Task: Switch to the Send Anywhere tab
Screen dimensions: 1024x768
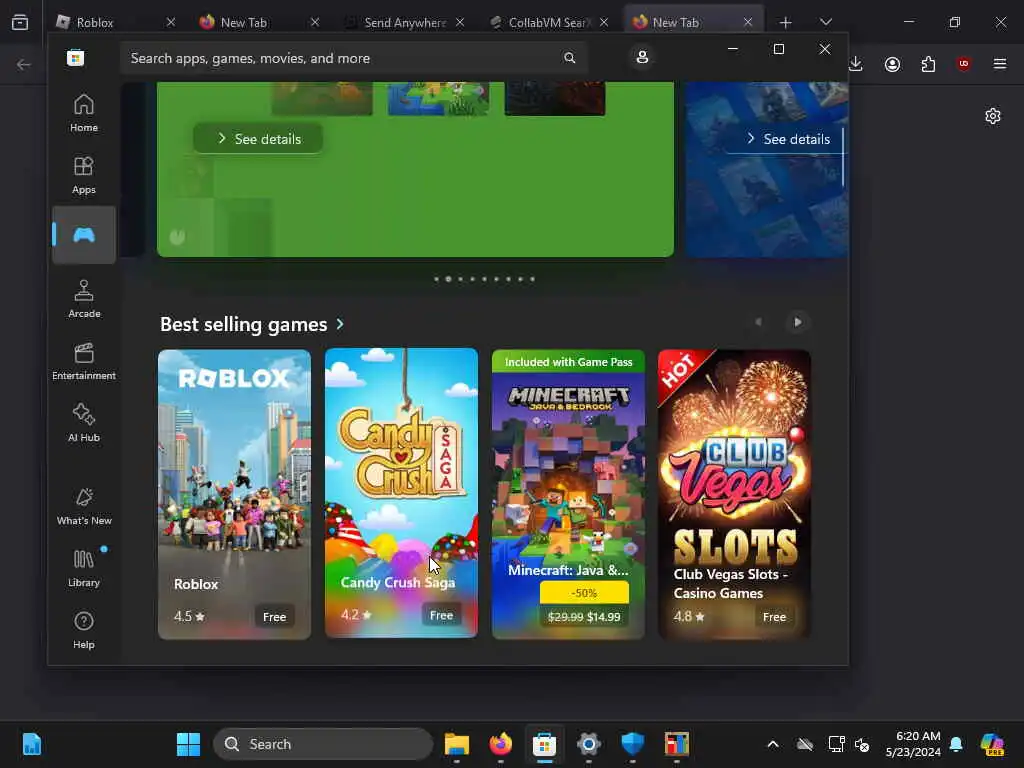Action: point(404,22)
